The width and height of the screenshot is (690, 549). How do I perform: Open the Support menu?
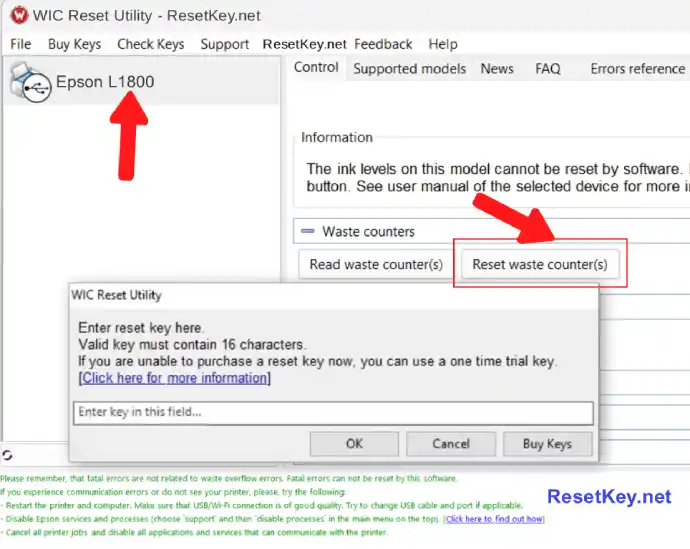click(224, 44)
